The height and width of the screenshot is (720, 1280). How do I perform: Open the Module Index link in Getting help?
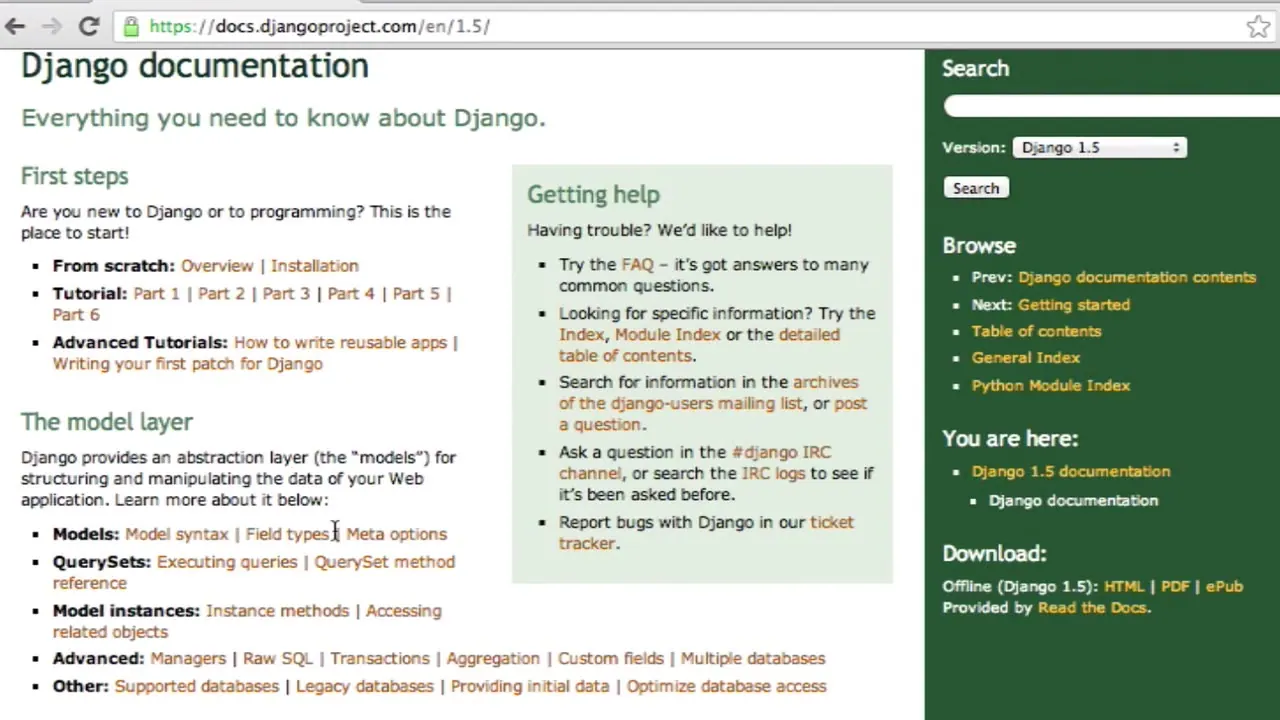click(x=667, y=335)
